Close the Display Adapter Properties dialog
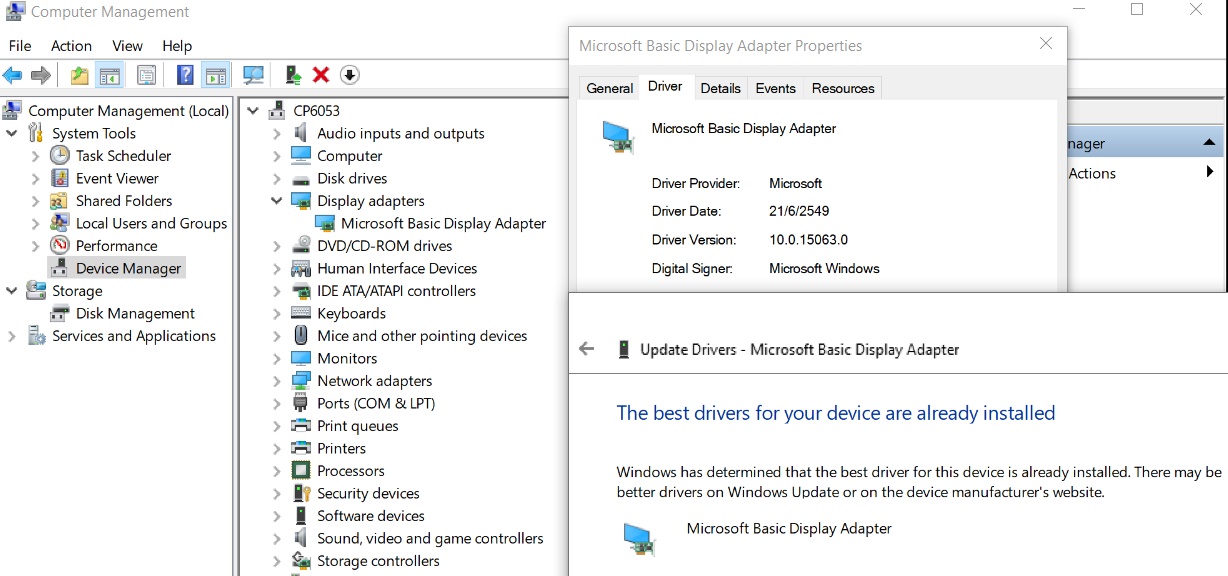 (1046, 44)
